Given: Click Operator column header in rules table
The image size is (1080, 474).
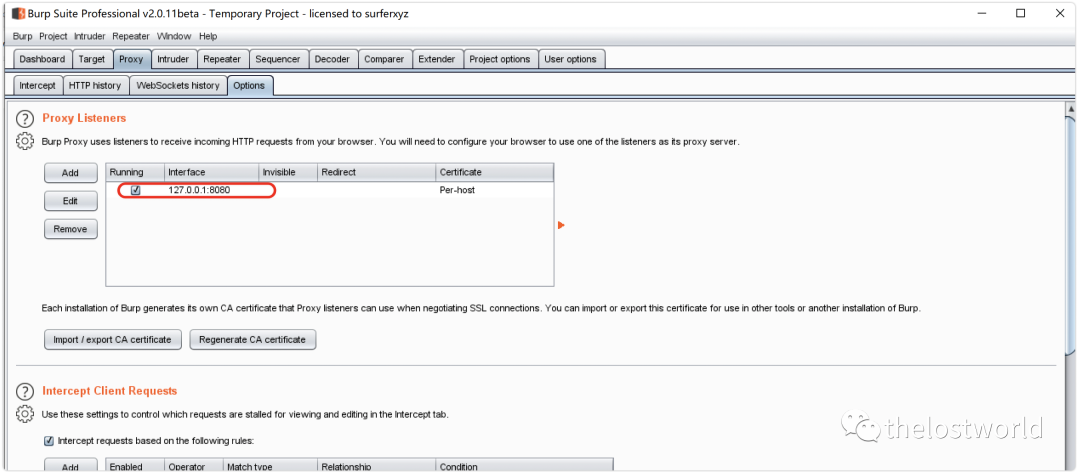Looking at the screenshot, I should pos(194,466).
